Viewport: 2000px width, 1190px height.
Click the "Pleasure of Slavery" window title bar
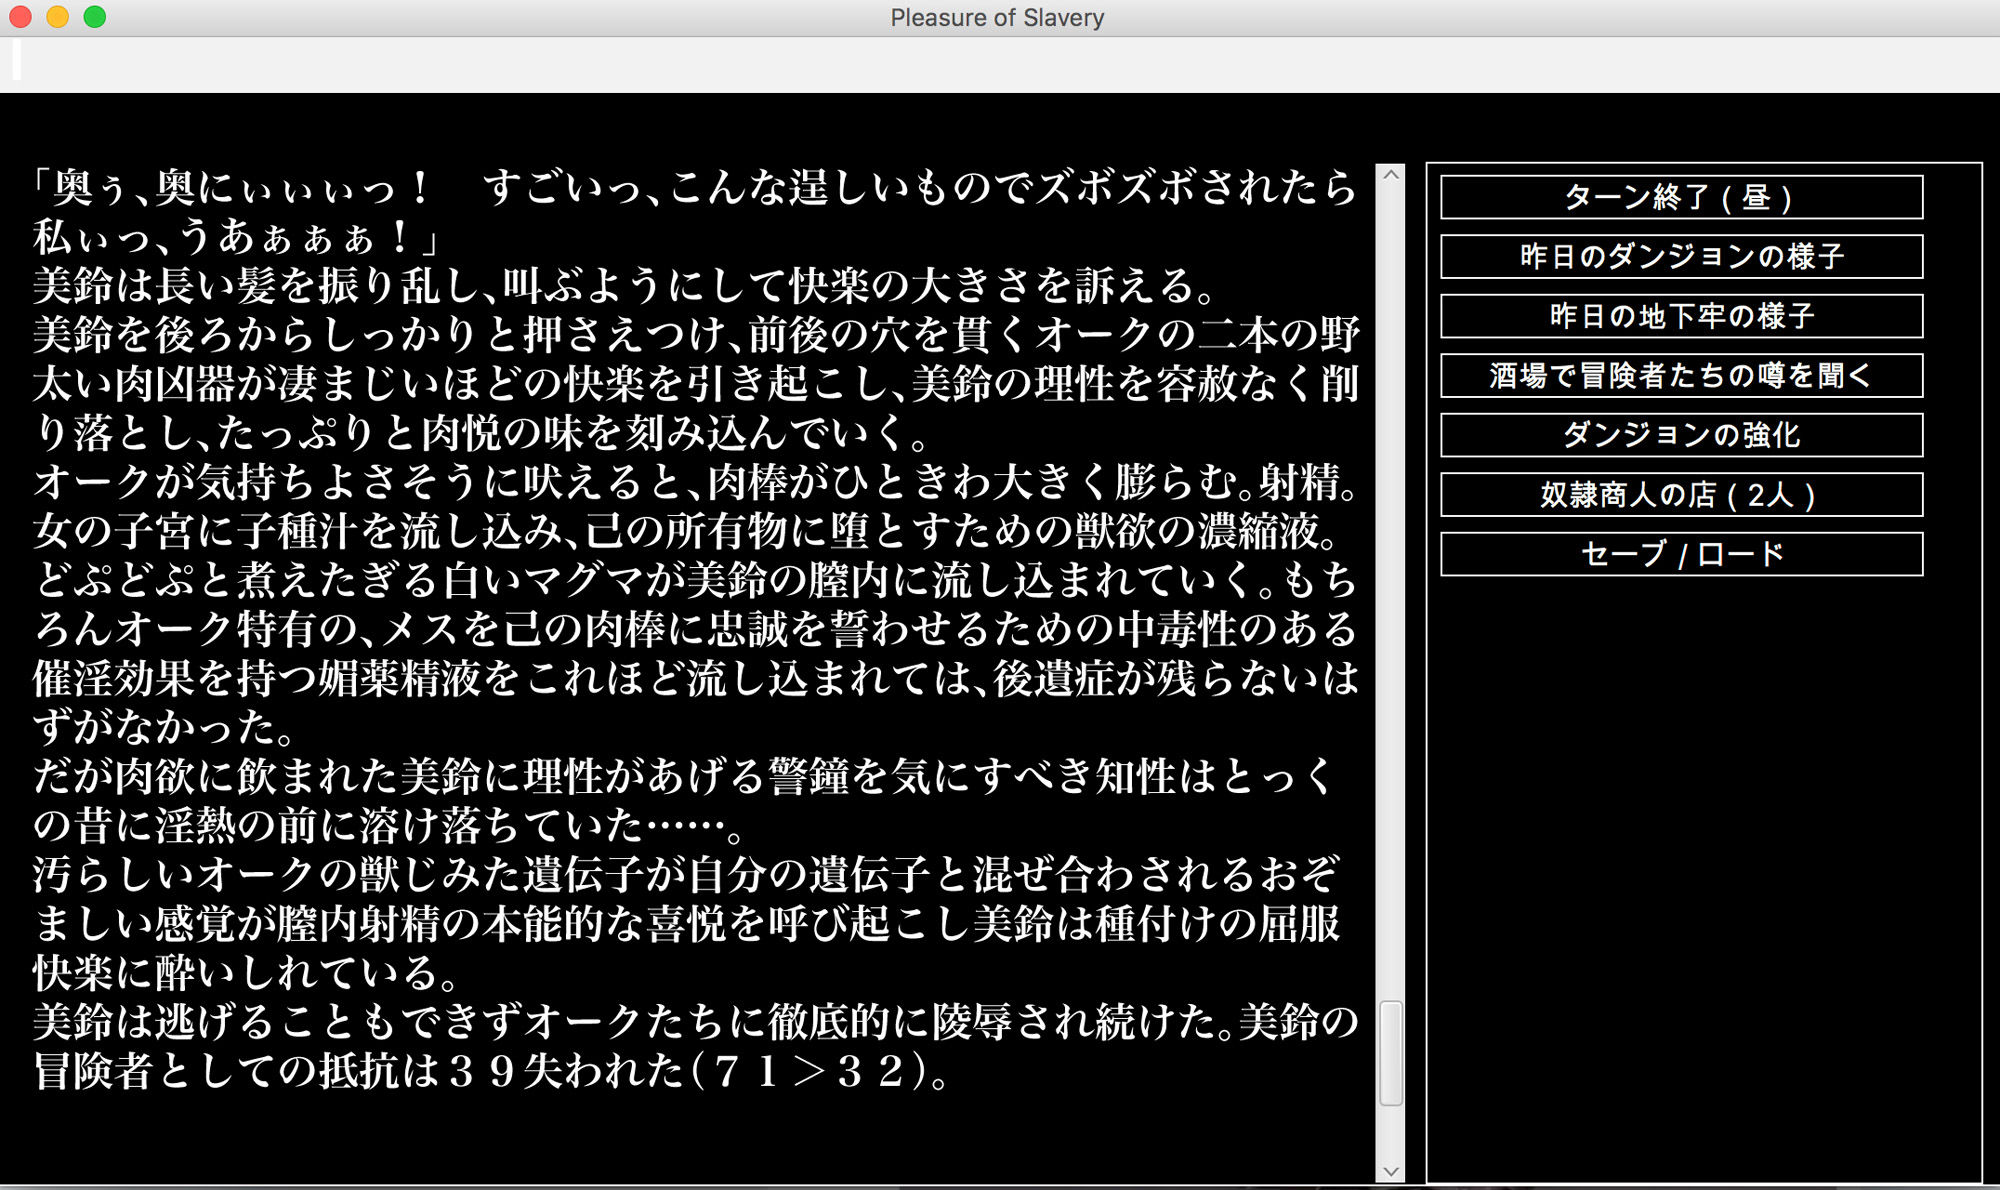[x=995, y=17]
